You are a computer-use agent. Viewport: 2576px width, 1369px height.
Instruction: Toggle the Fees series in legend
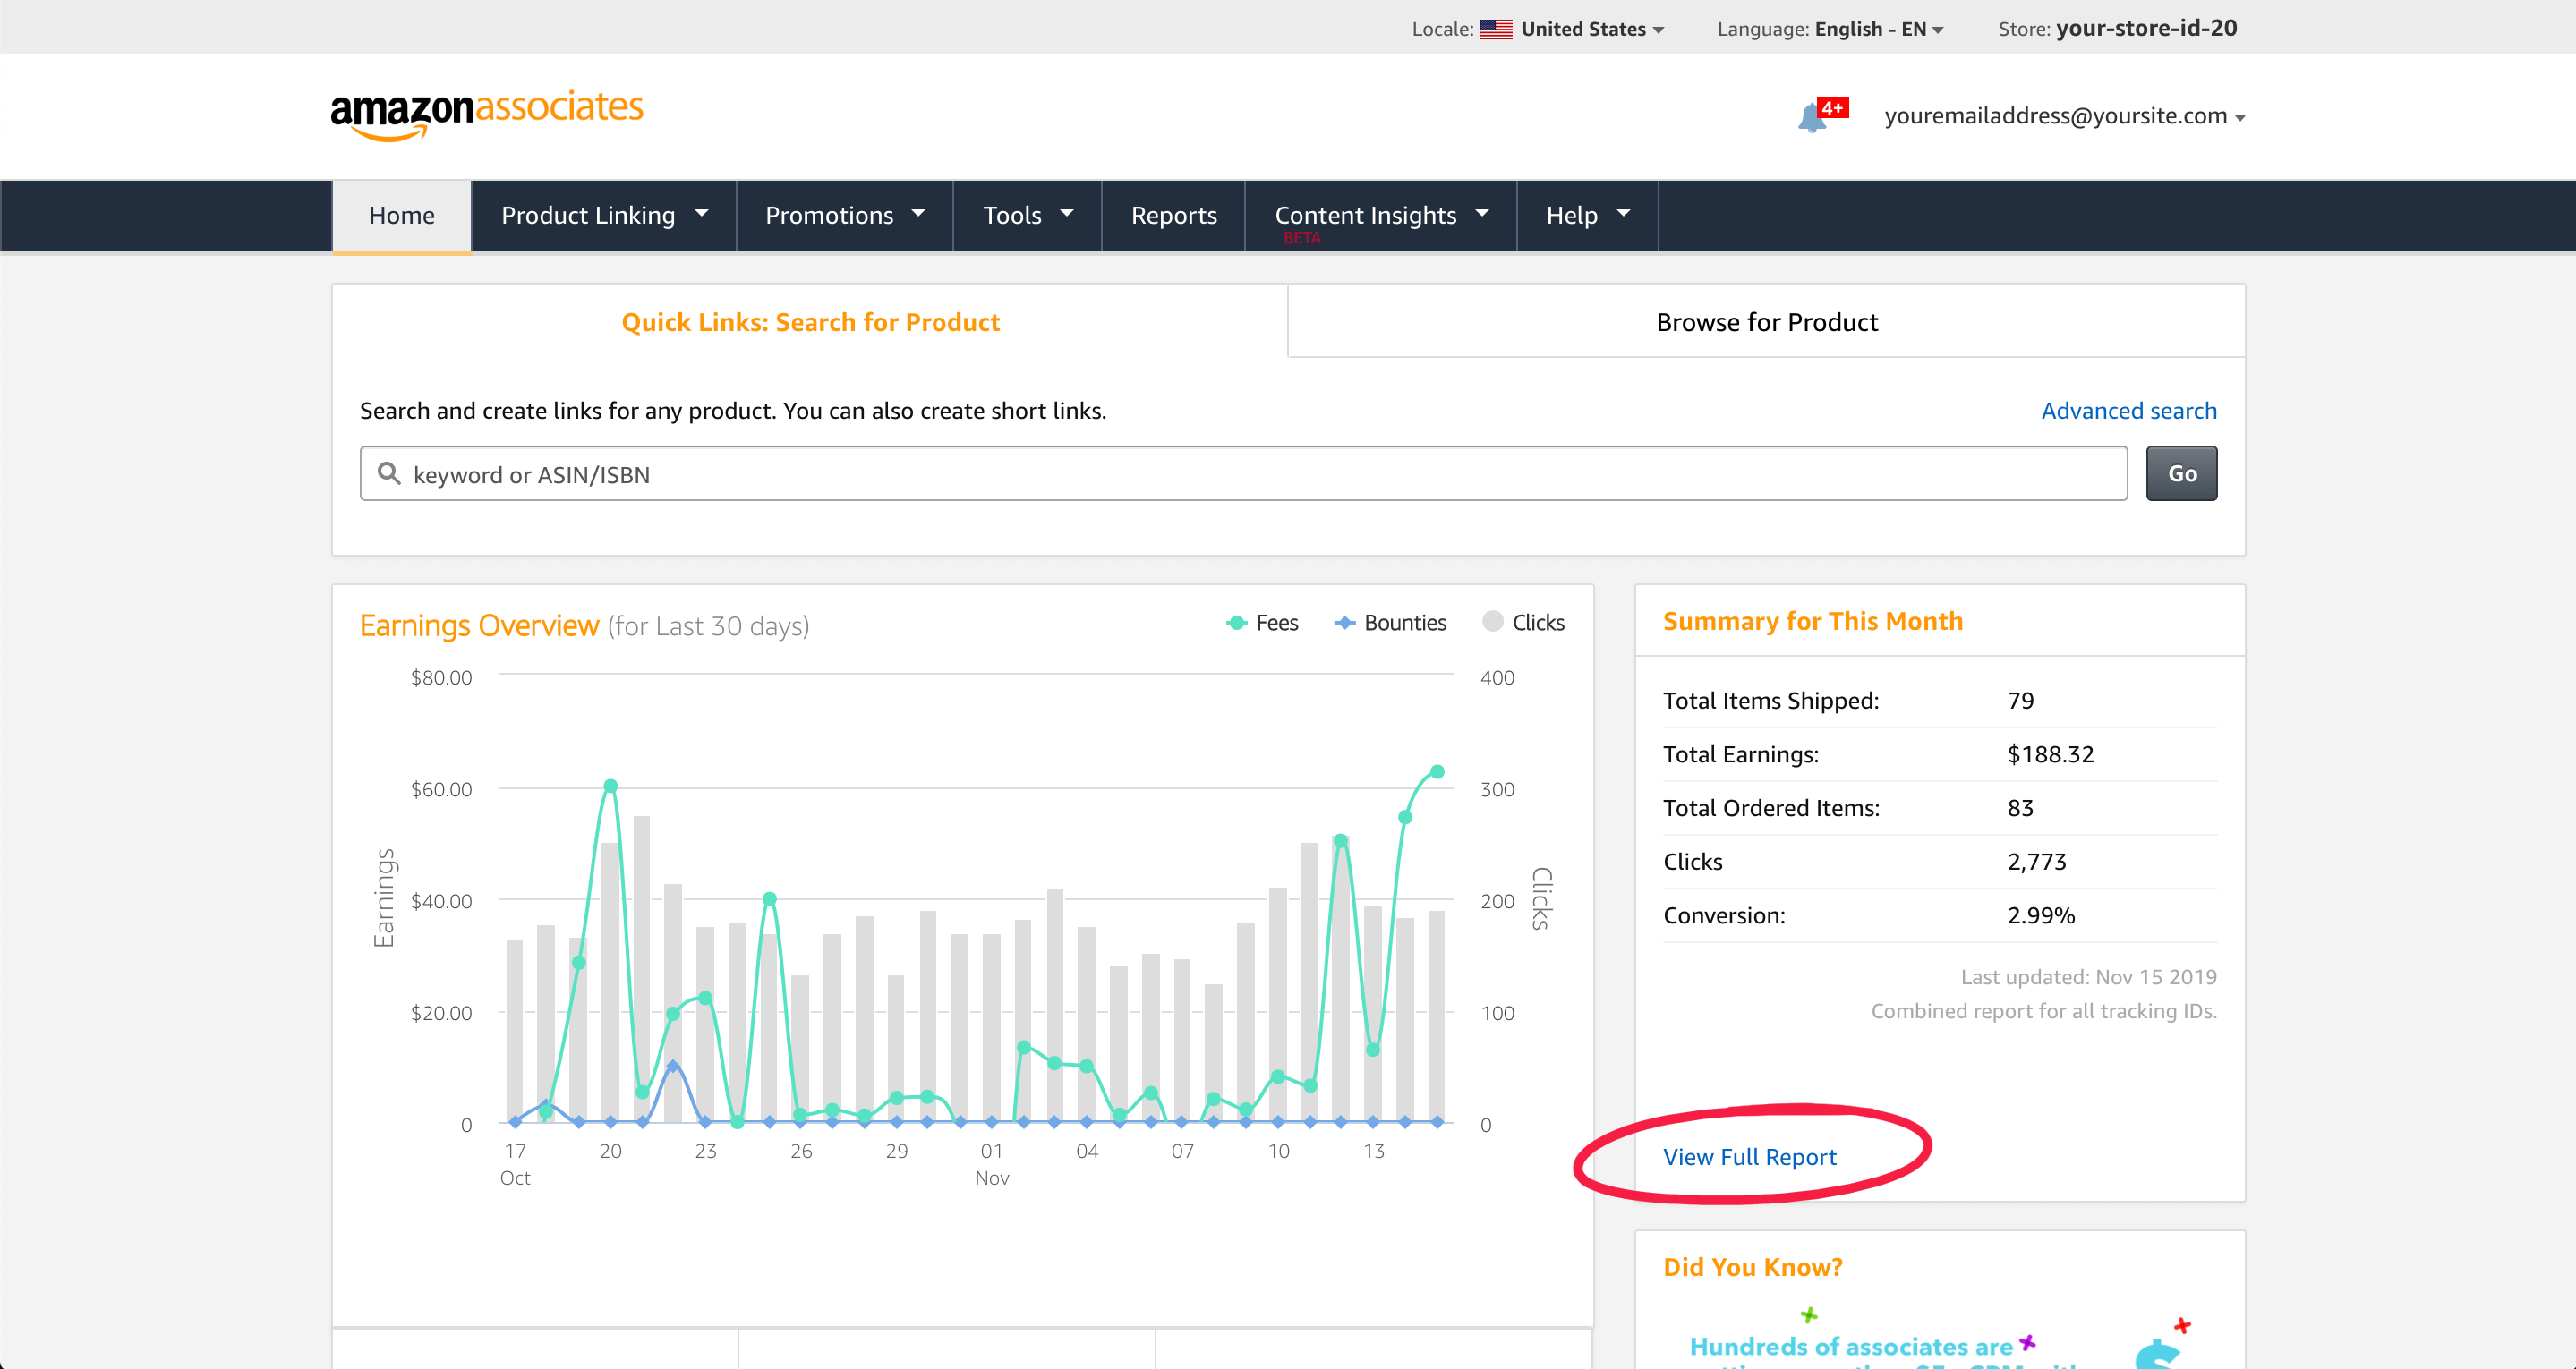(x=1262, y=622)
